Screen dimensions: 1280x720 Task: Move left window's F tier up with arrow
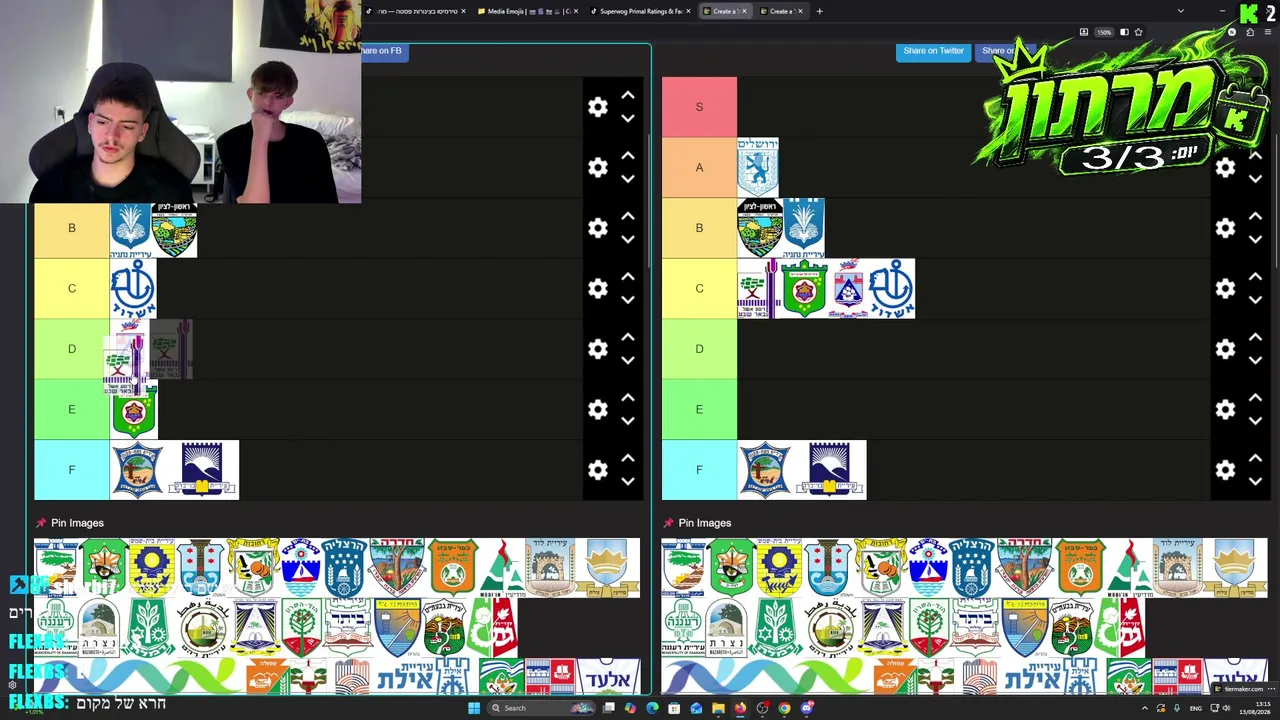pos(628,459)
